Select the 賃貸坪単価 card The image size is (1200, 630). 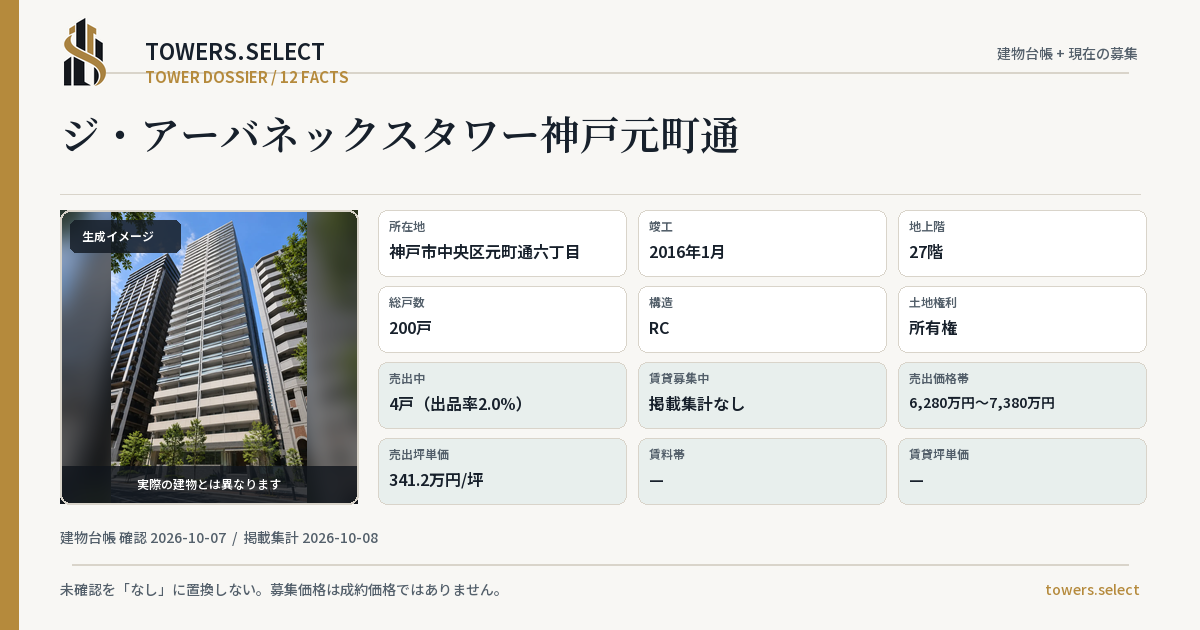point(1022,471)
